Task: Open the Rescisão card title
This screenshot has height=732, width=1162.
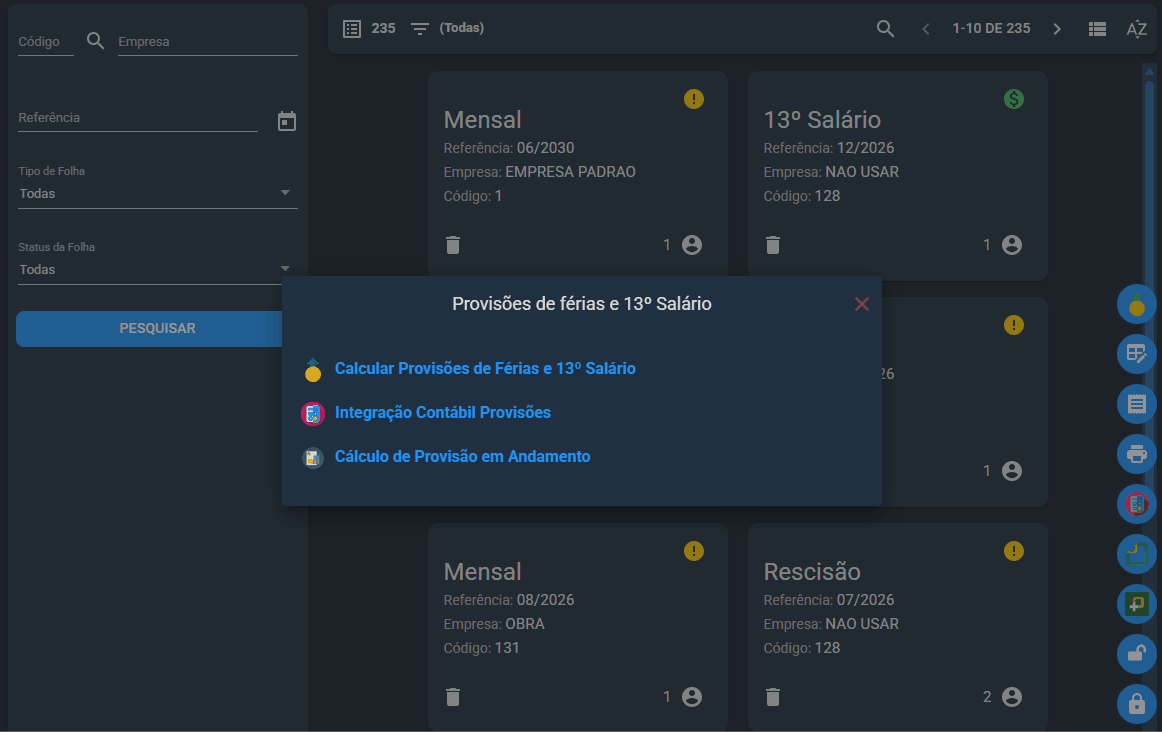Action: (x=812, y=572)
